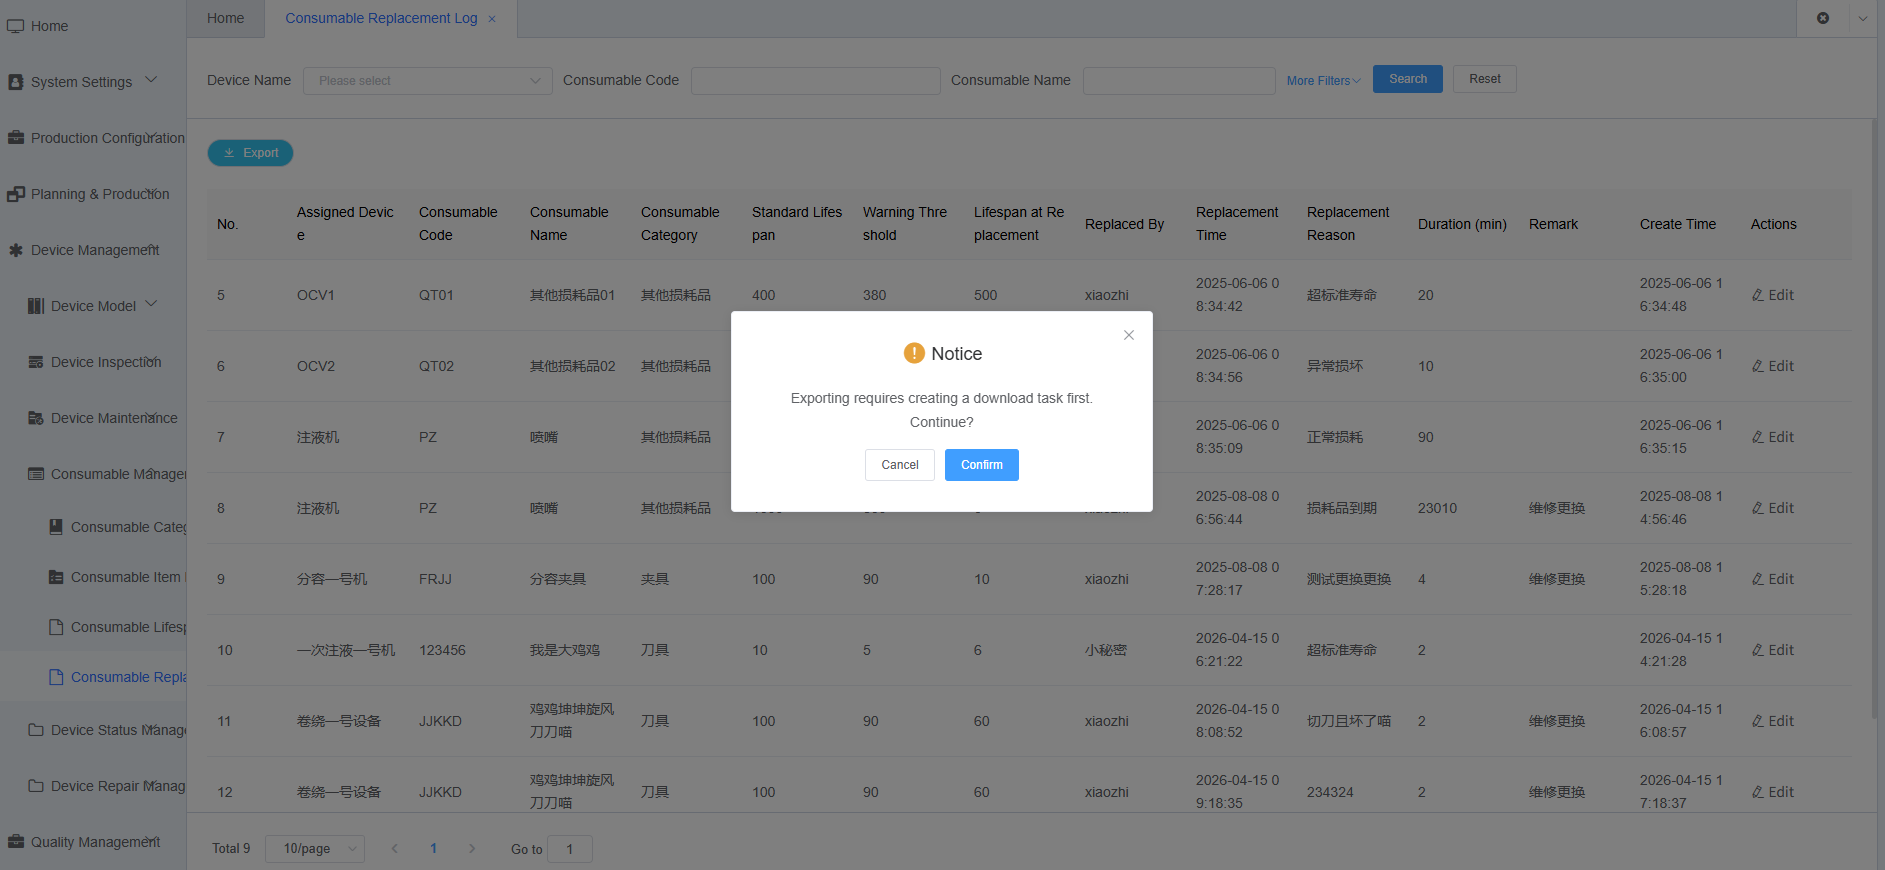The width and height of the screenshot is (1885, 870).
Task: Select page 1 in pagination
Action: [433, 849]
